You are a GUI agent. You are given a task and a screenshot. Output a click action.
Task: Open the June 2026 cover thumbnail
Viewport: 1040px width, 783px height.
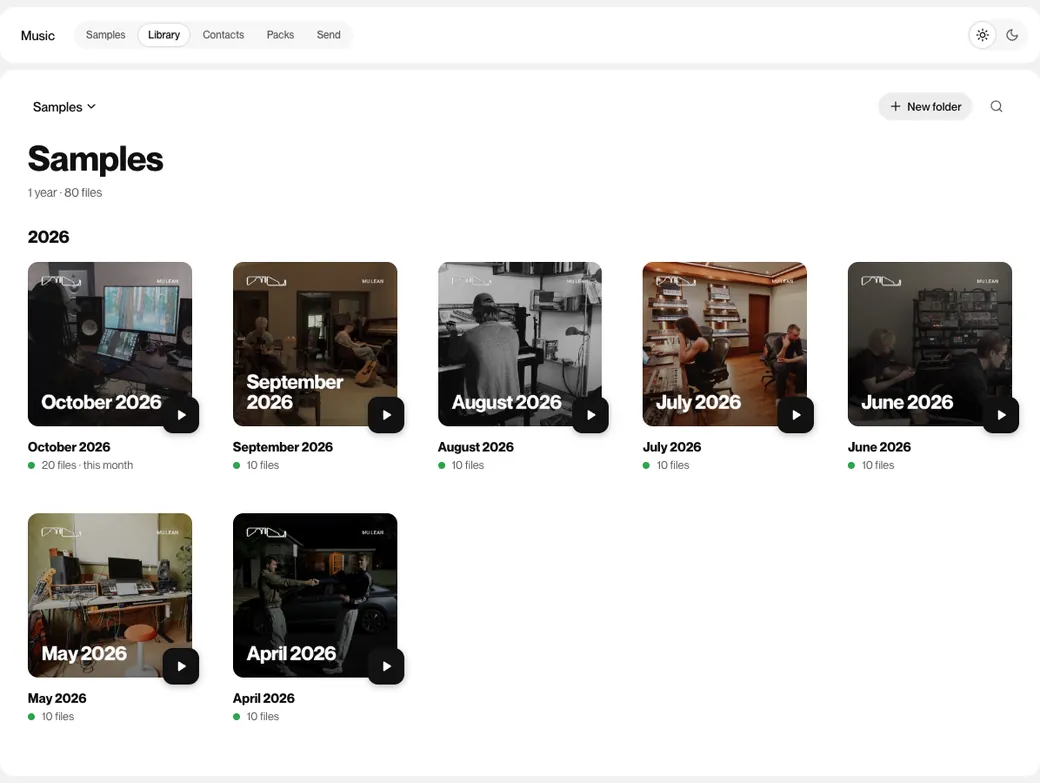point(930,344)
